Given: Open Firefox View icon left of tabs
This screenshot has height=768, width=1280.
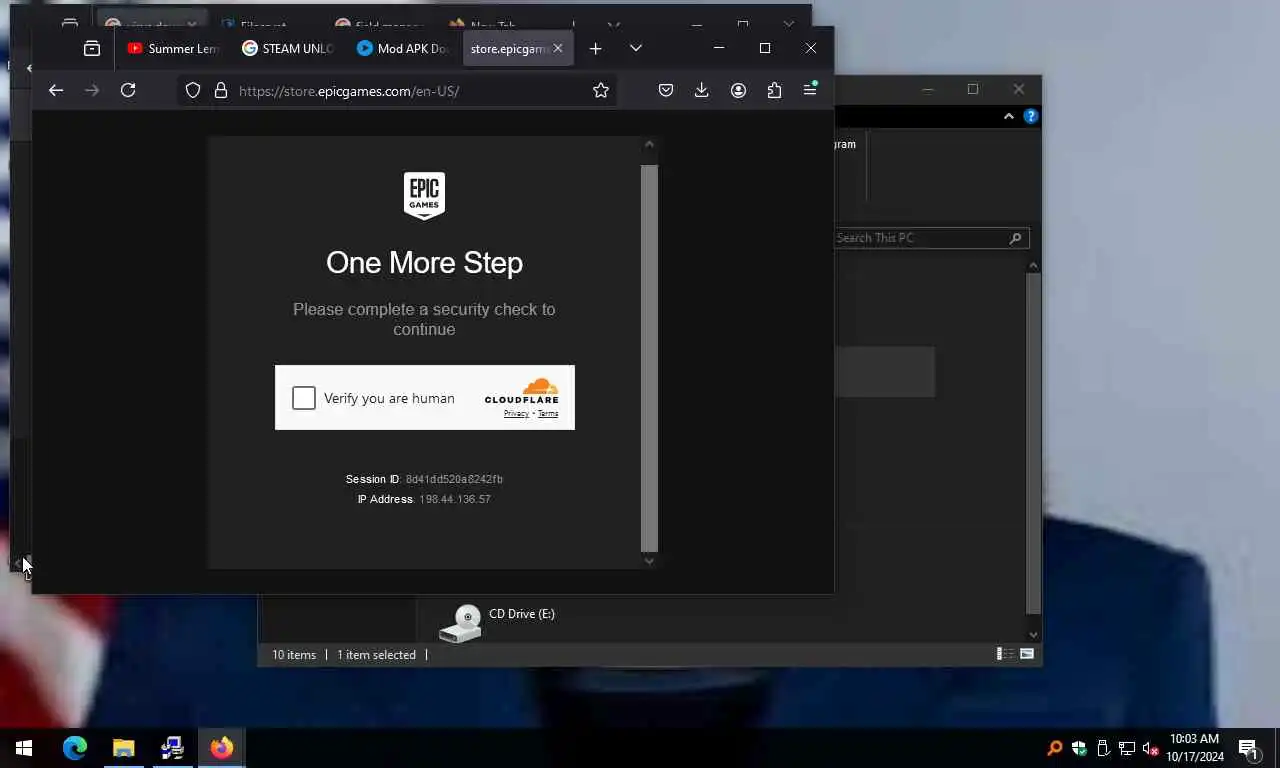Looking at the screenshot, I should click(x=92, y=48).
